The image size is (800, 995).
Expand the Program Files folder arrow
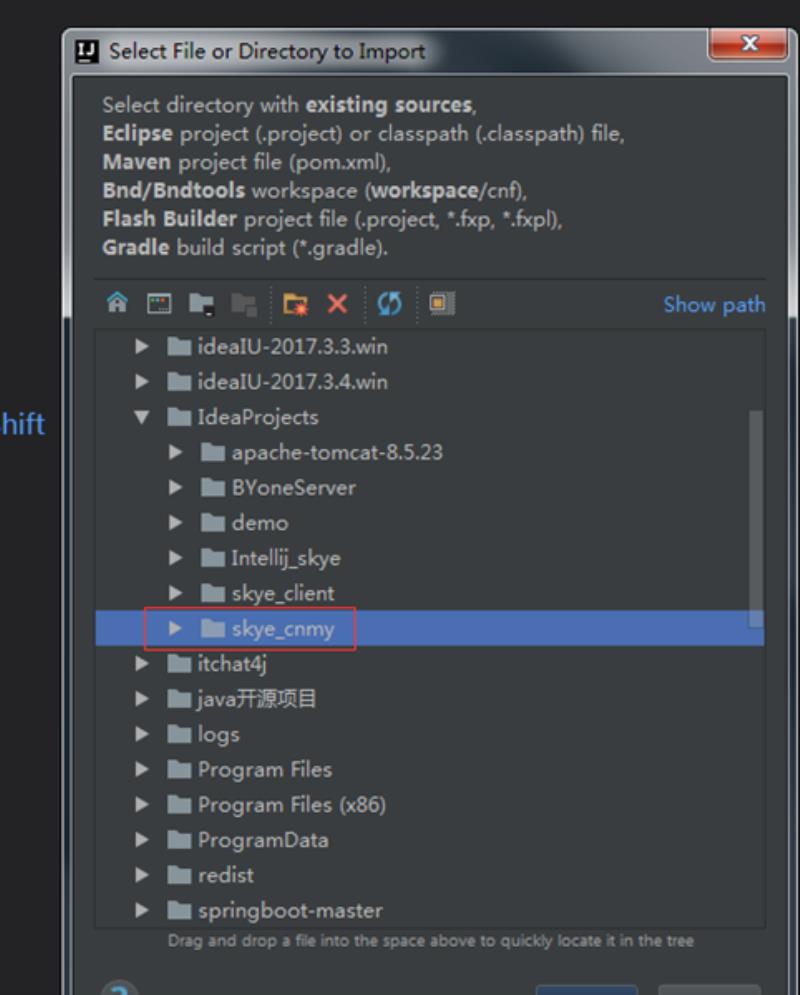(142, 769)
